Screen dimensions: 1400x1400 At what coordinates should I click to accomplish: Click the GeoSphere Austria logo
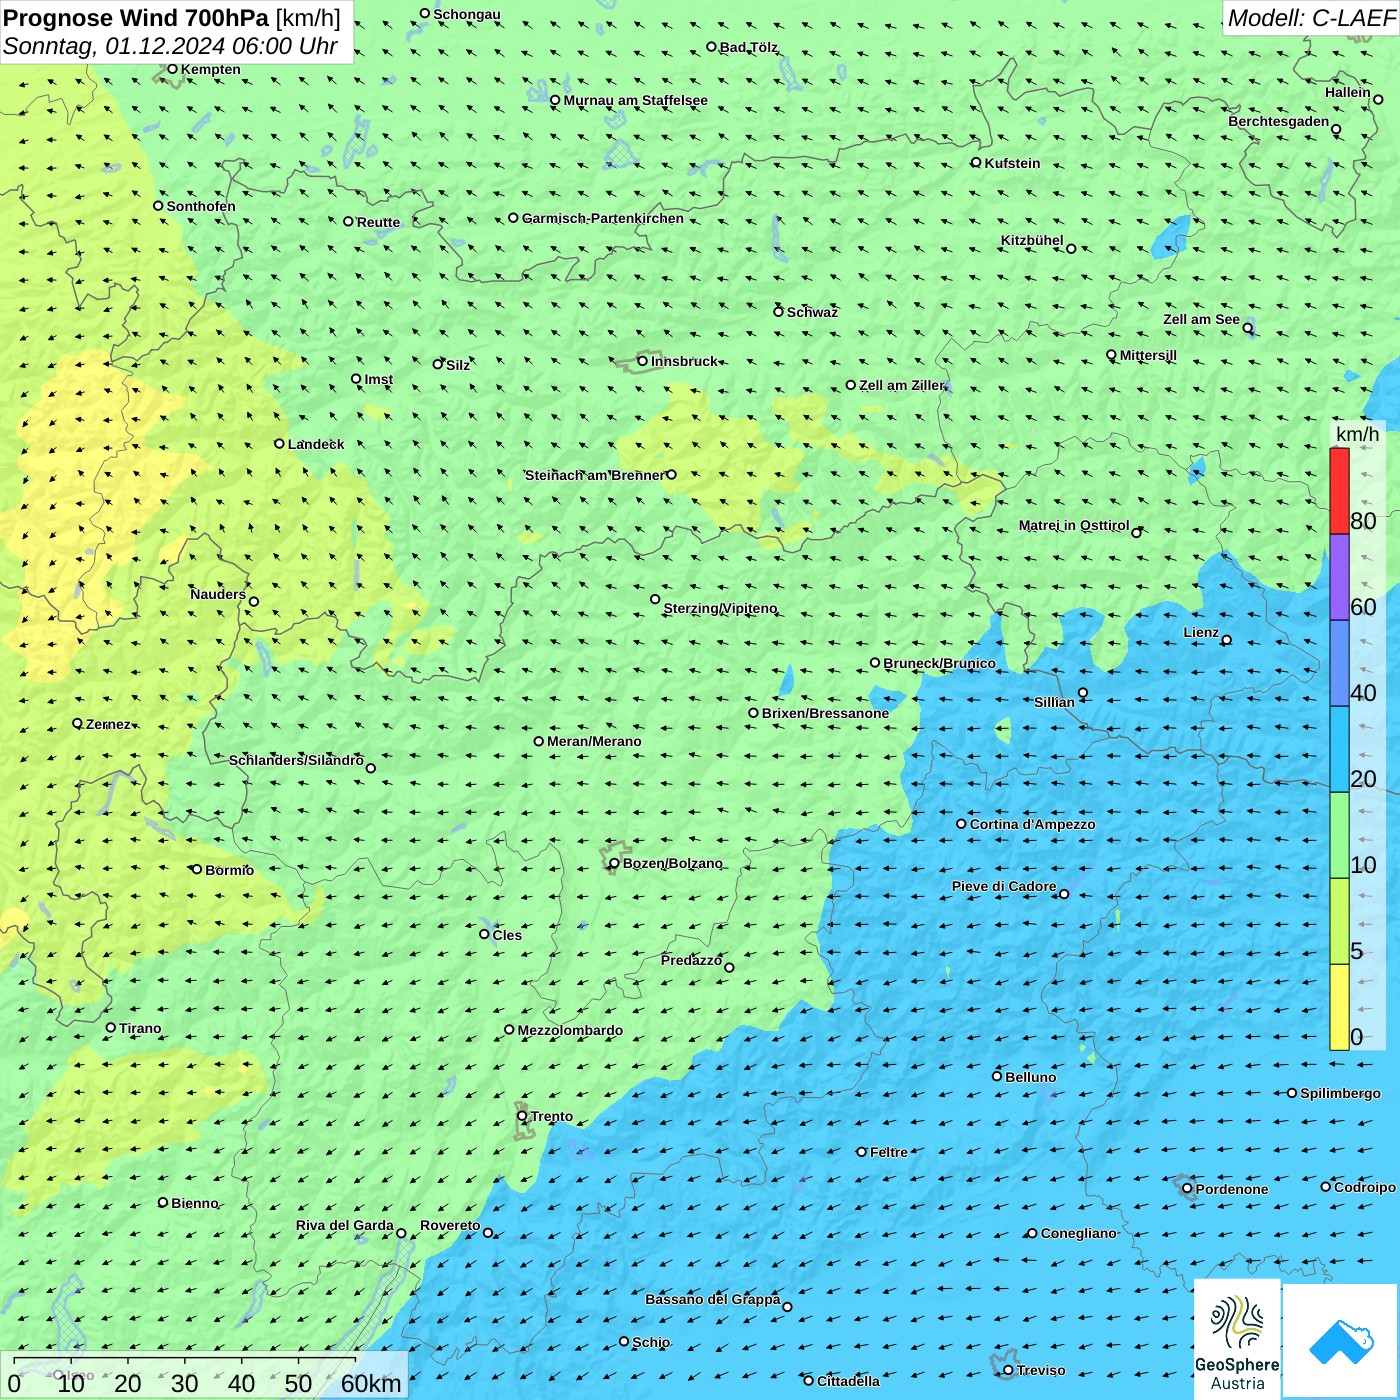click(x=1237, y=1338)
